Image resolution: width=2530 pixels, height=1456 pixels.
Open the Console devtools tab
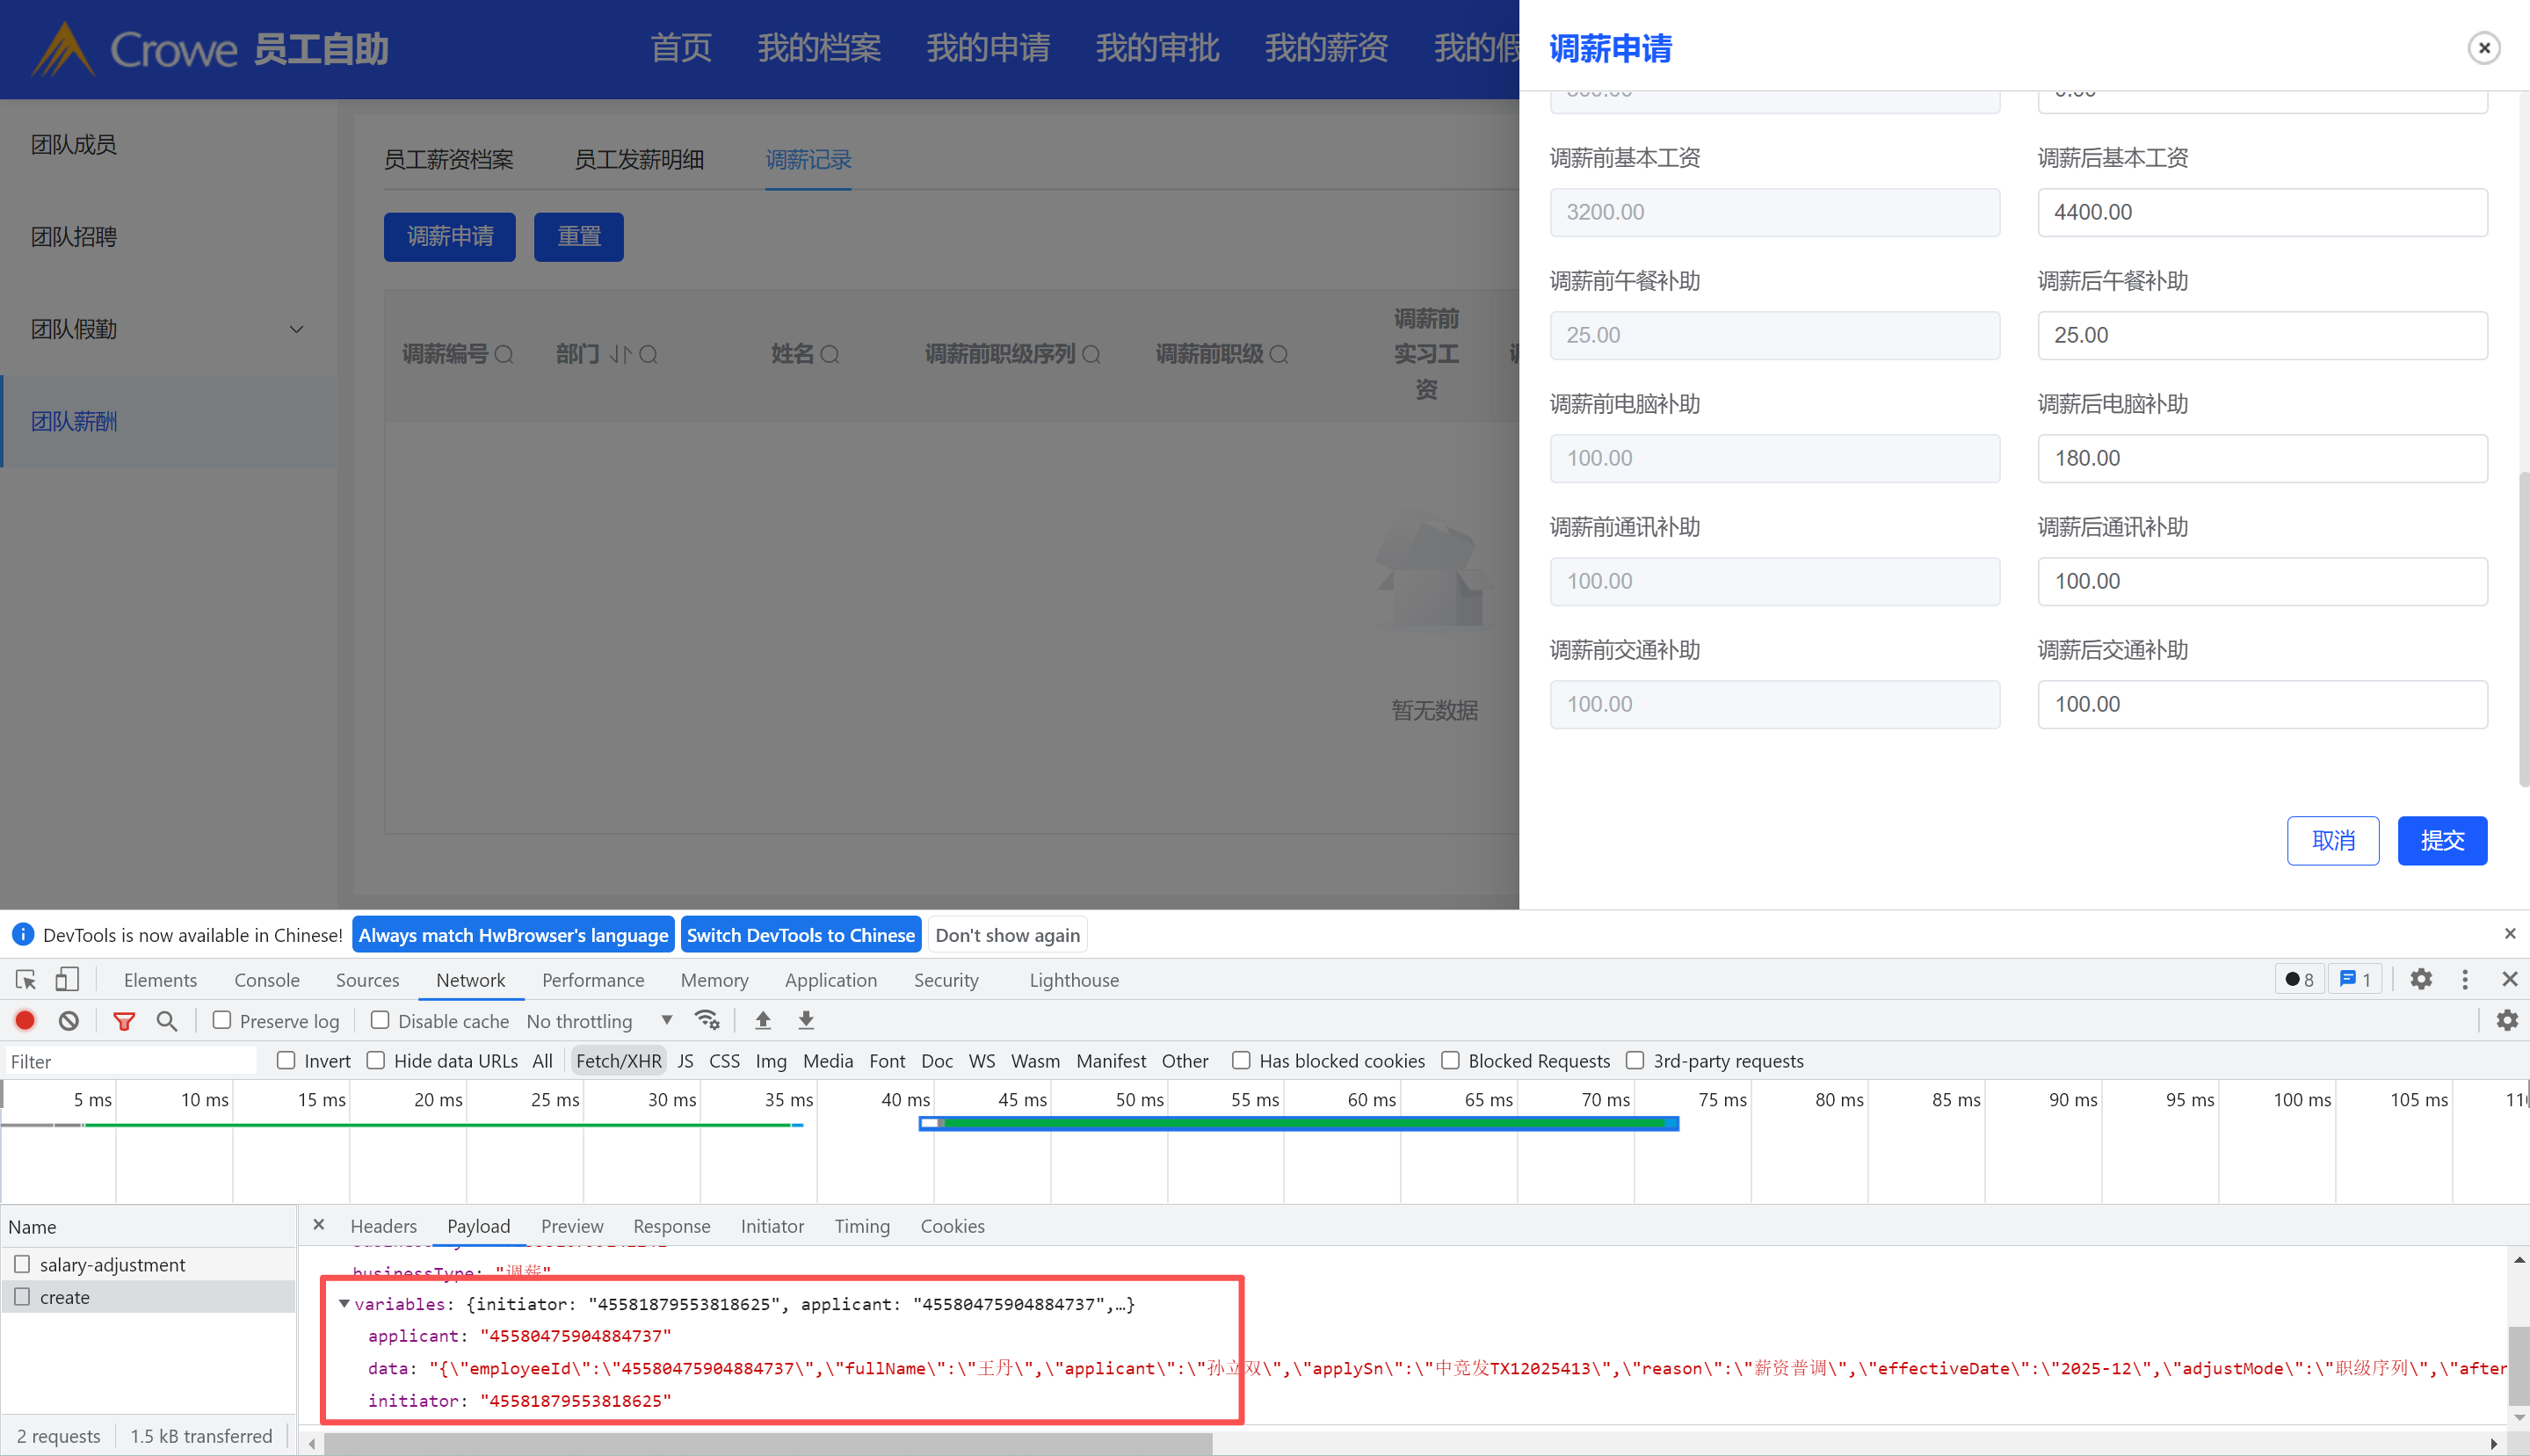pyautogui.click(x=266, y=979)
